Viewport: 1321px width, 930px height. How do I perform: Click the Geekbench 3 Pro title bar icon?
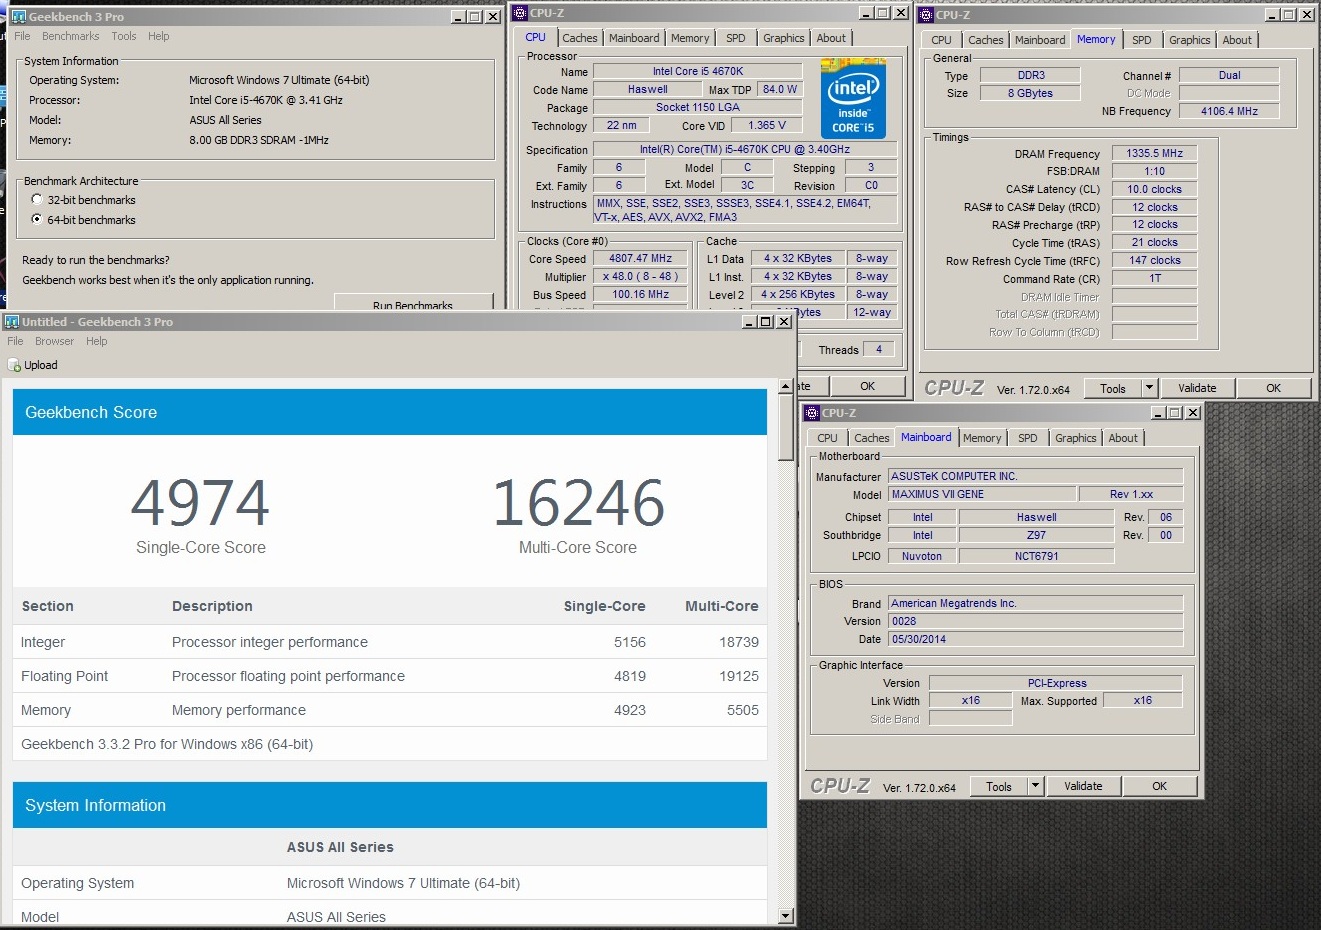[x=18, y=17]
